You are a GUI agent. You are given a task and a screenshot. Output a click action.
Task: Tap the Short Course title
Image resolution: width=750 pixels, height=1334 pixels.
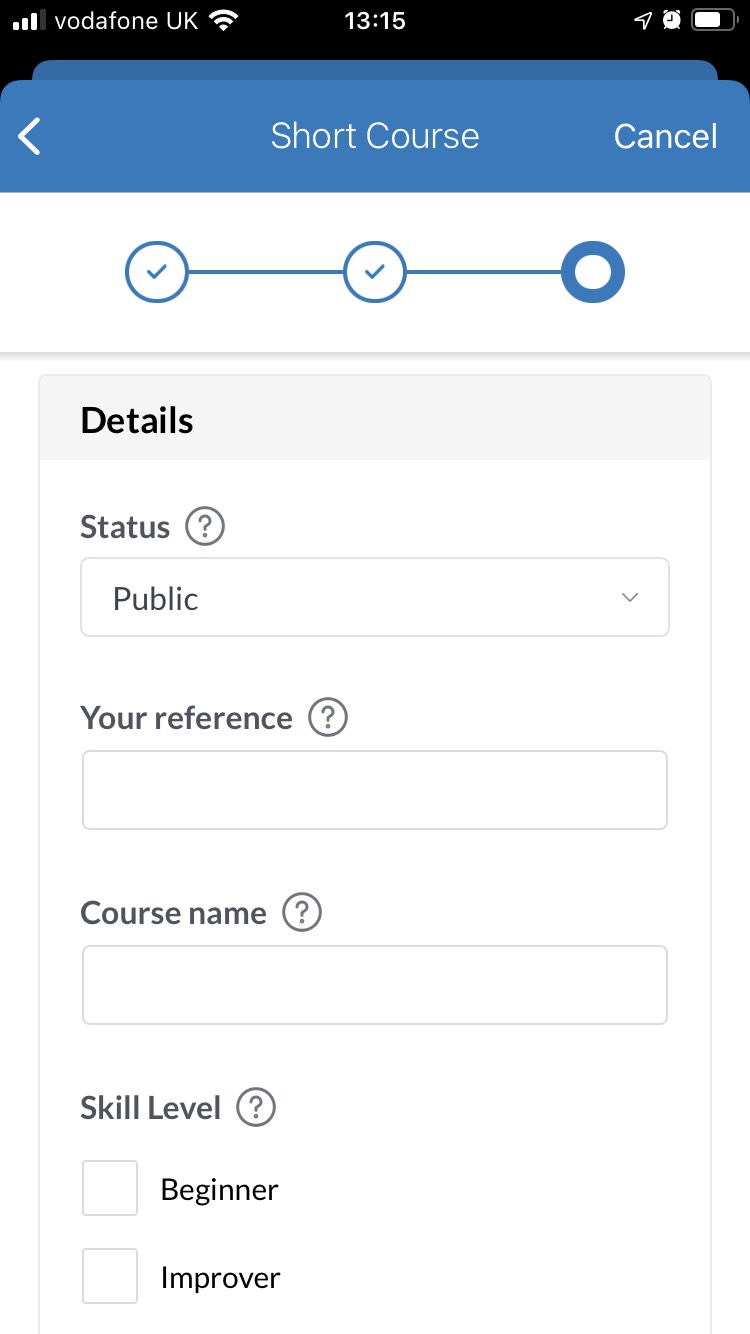tap(374, 136)
